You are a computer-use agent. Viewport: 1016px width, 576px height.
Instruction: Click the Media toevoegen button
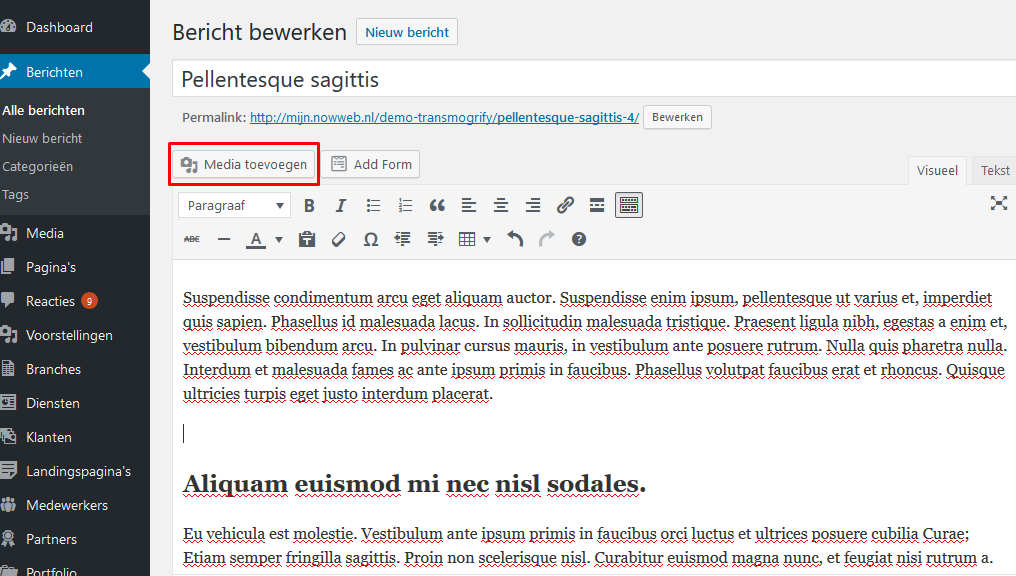tap(243, 163)
